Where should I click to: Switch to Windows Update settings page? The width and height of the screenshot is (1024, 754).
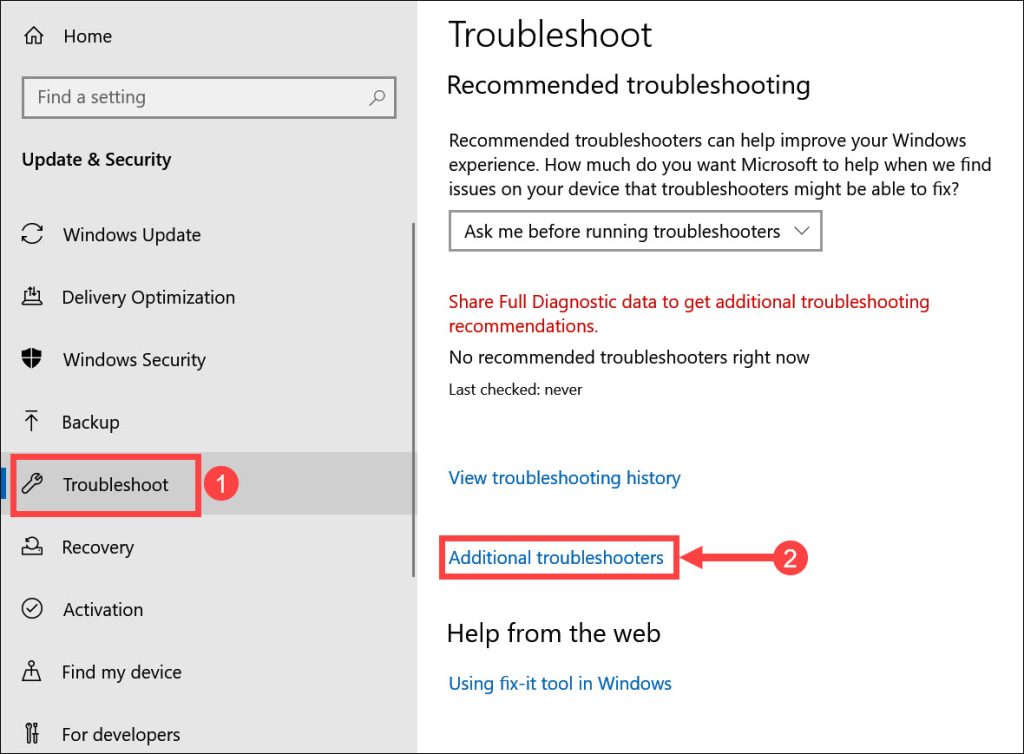[130, 235]
